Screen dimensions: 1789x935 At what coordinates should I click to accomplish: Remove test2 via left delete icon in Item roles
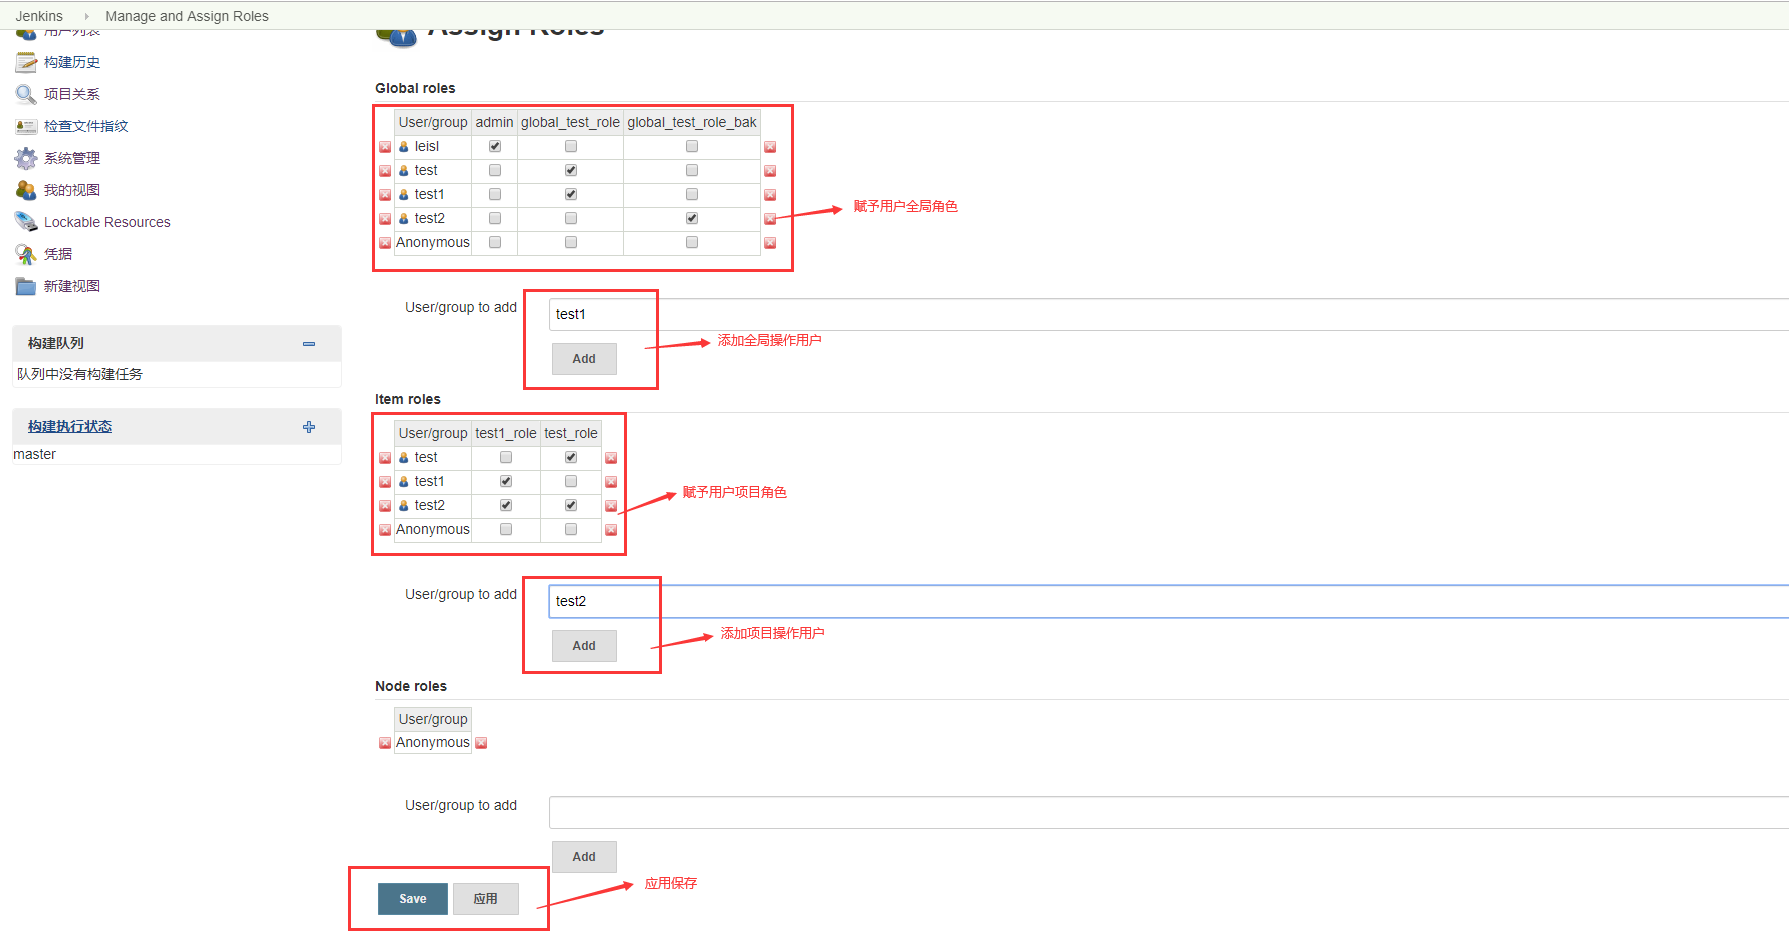385,506
